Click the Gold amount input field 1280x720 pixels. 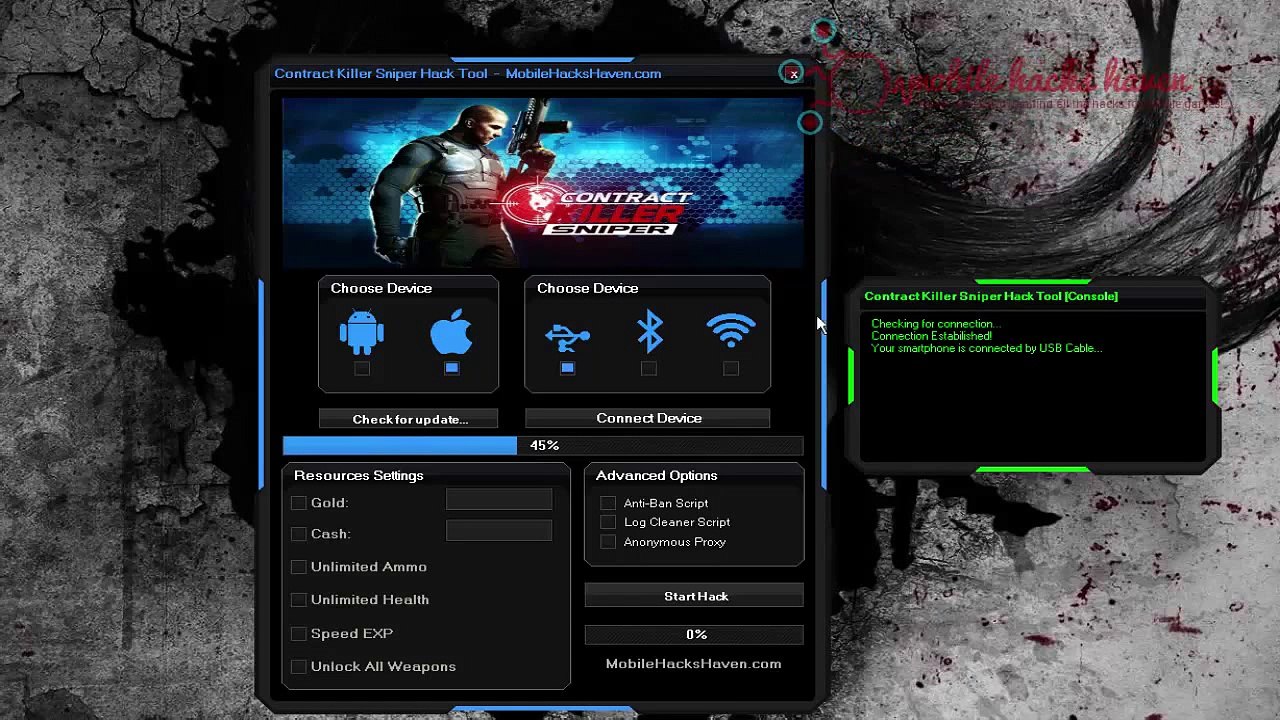(x=499, y=500)
